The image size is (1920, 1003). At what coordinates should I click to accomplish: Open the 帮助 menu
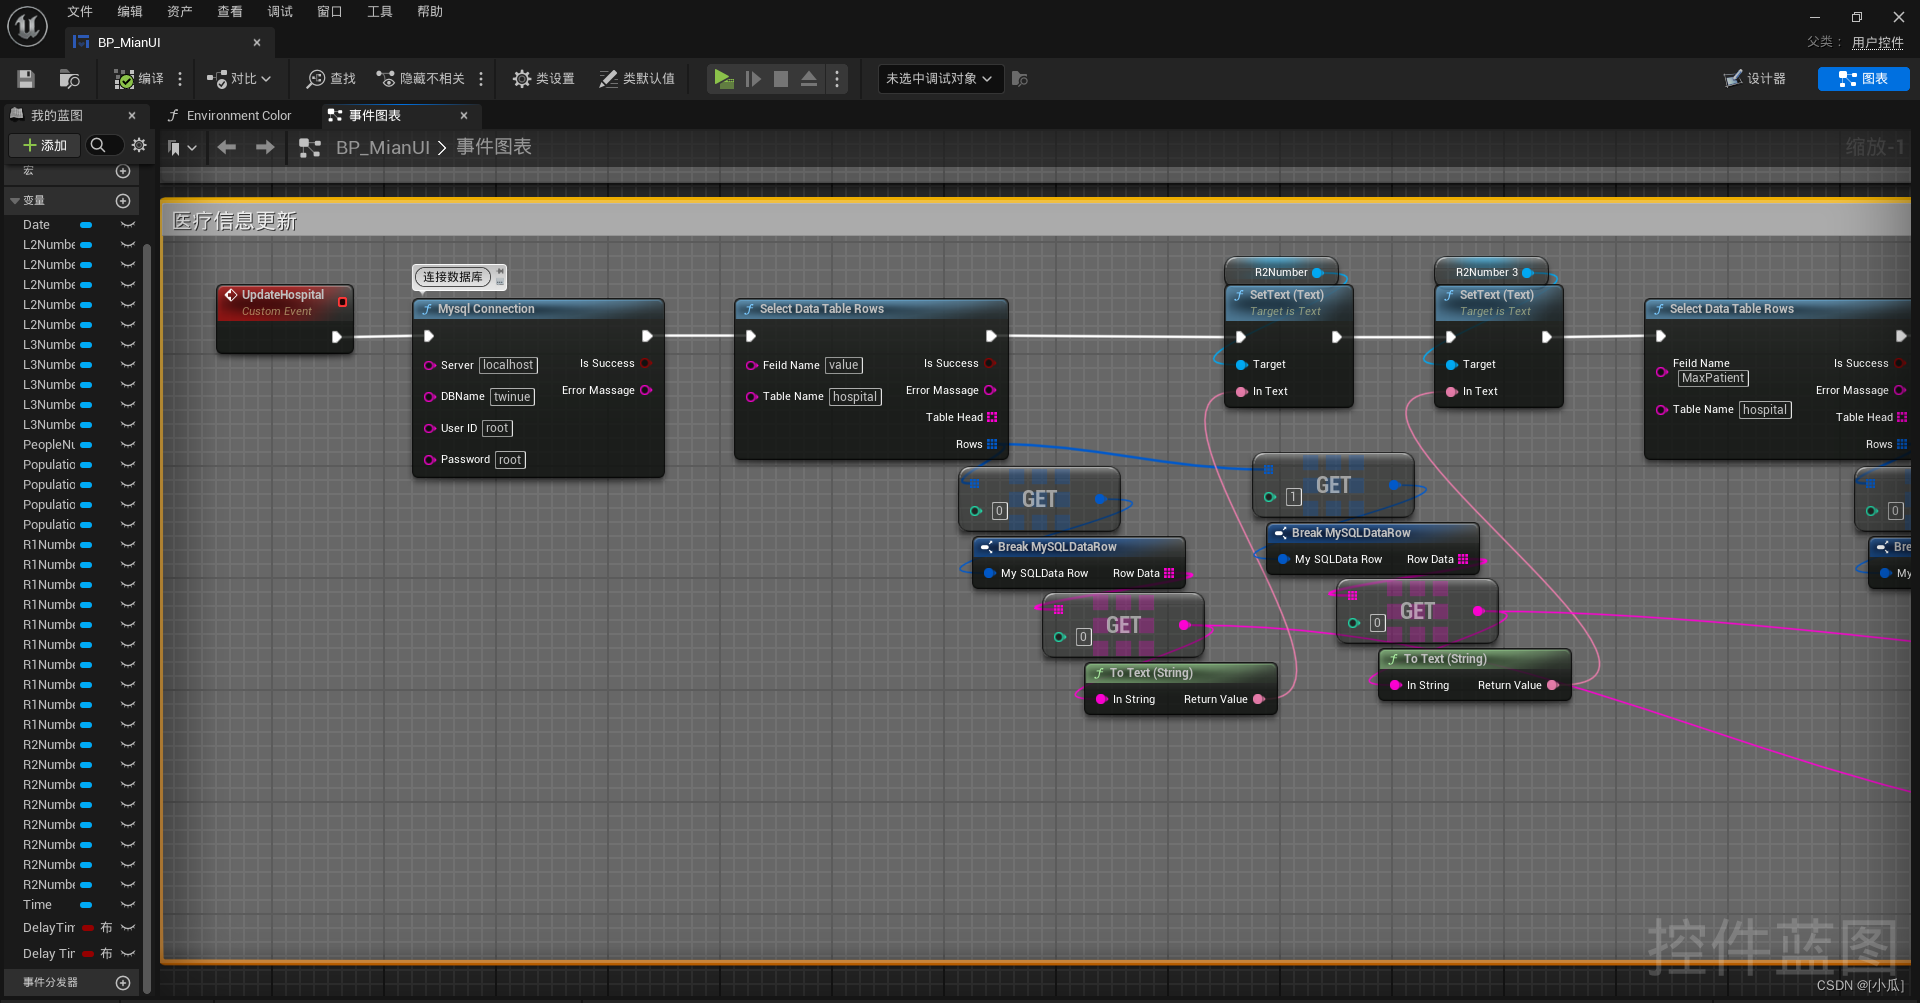430,12
